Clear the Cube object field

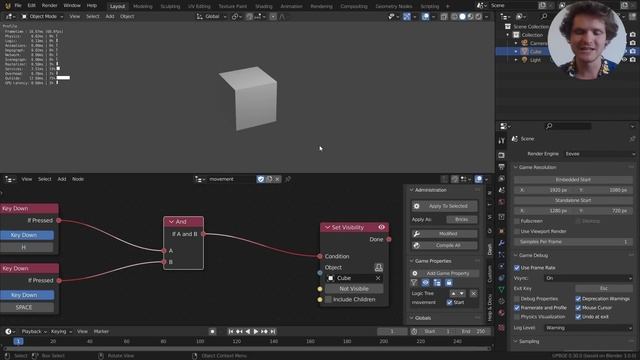coord(378,278)
